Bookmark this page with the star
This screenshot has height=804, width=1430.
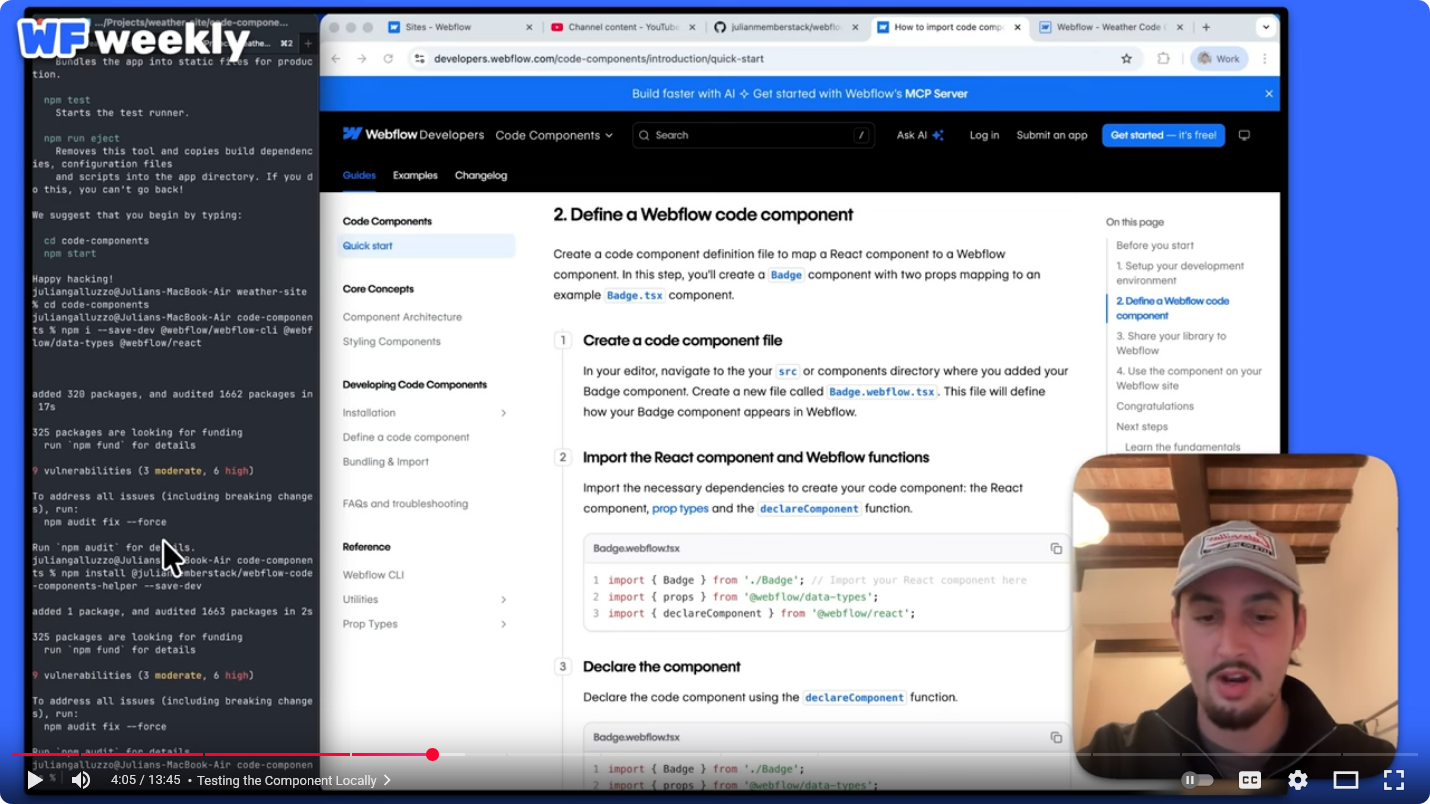(1126, 59)
